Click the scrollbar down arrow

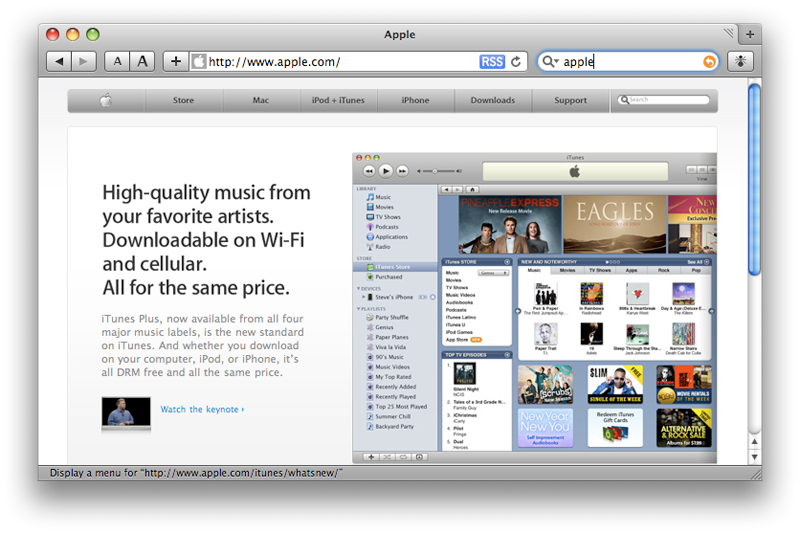(755, 457)
